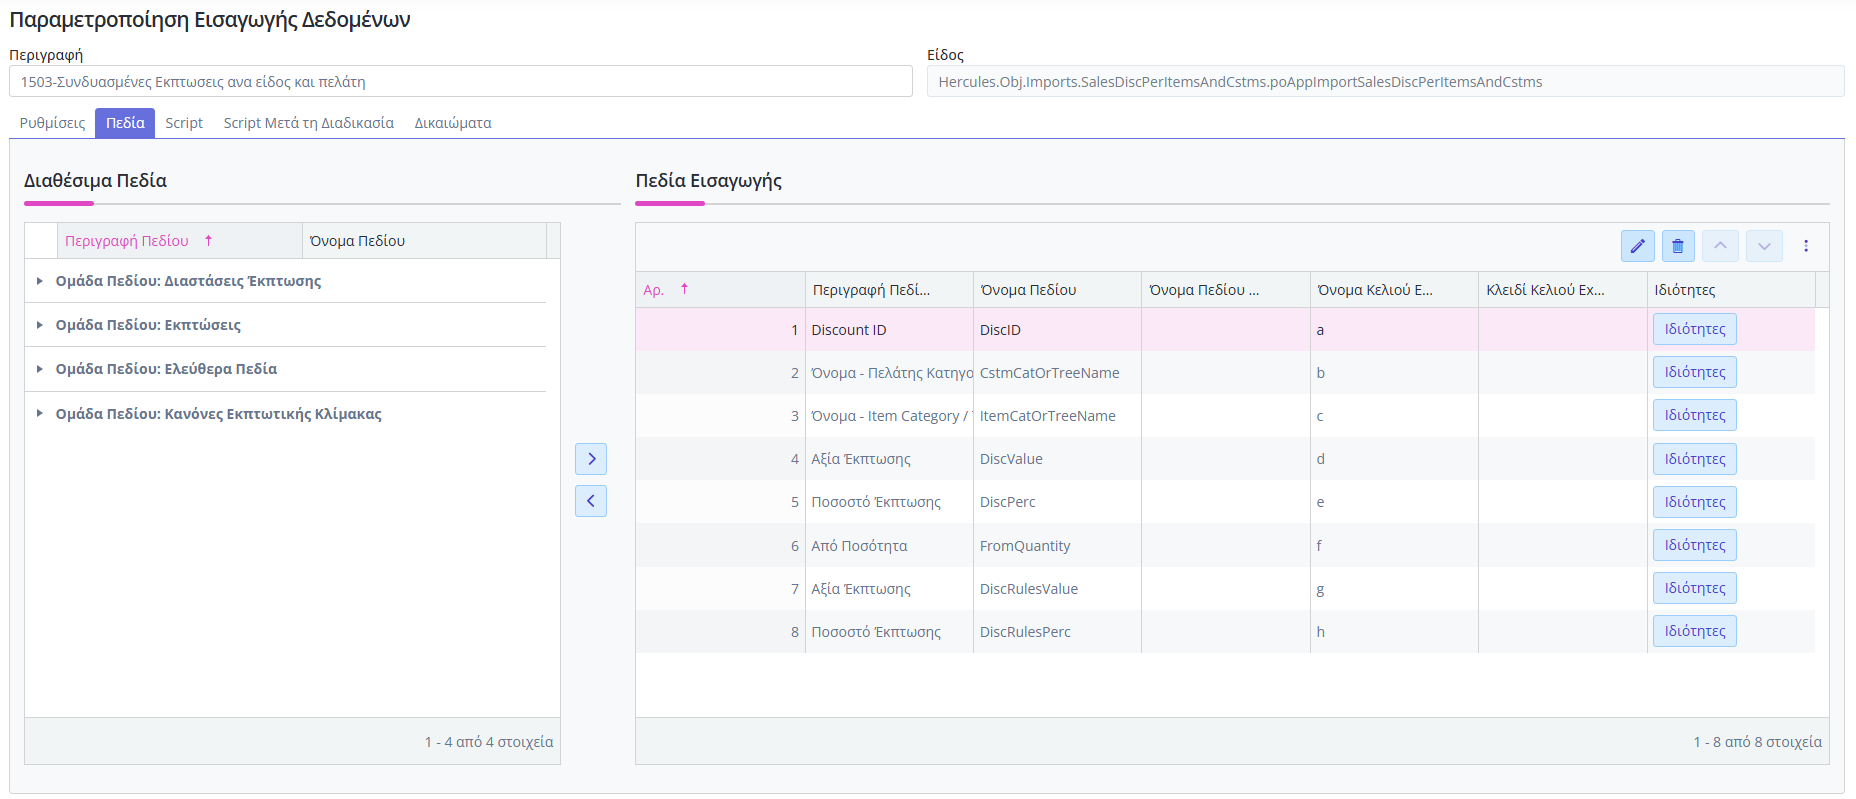Open Ιδιότητες for the DiscRulesPerc row

click(x=1694, y=631)
